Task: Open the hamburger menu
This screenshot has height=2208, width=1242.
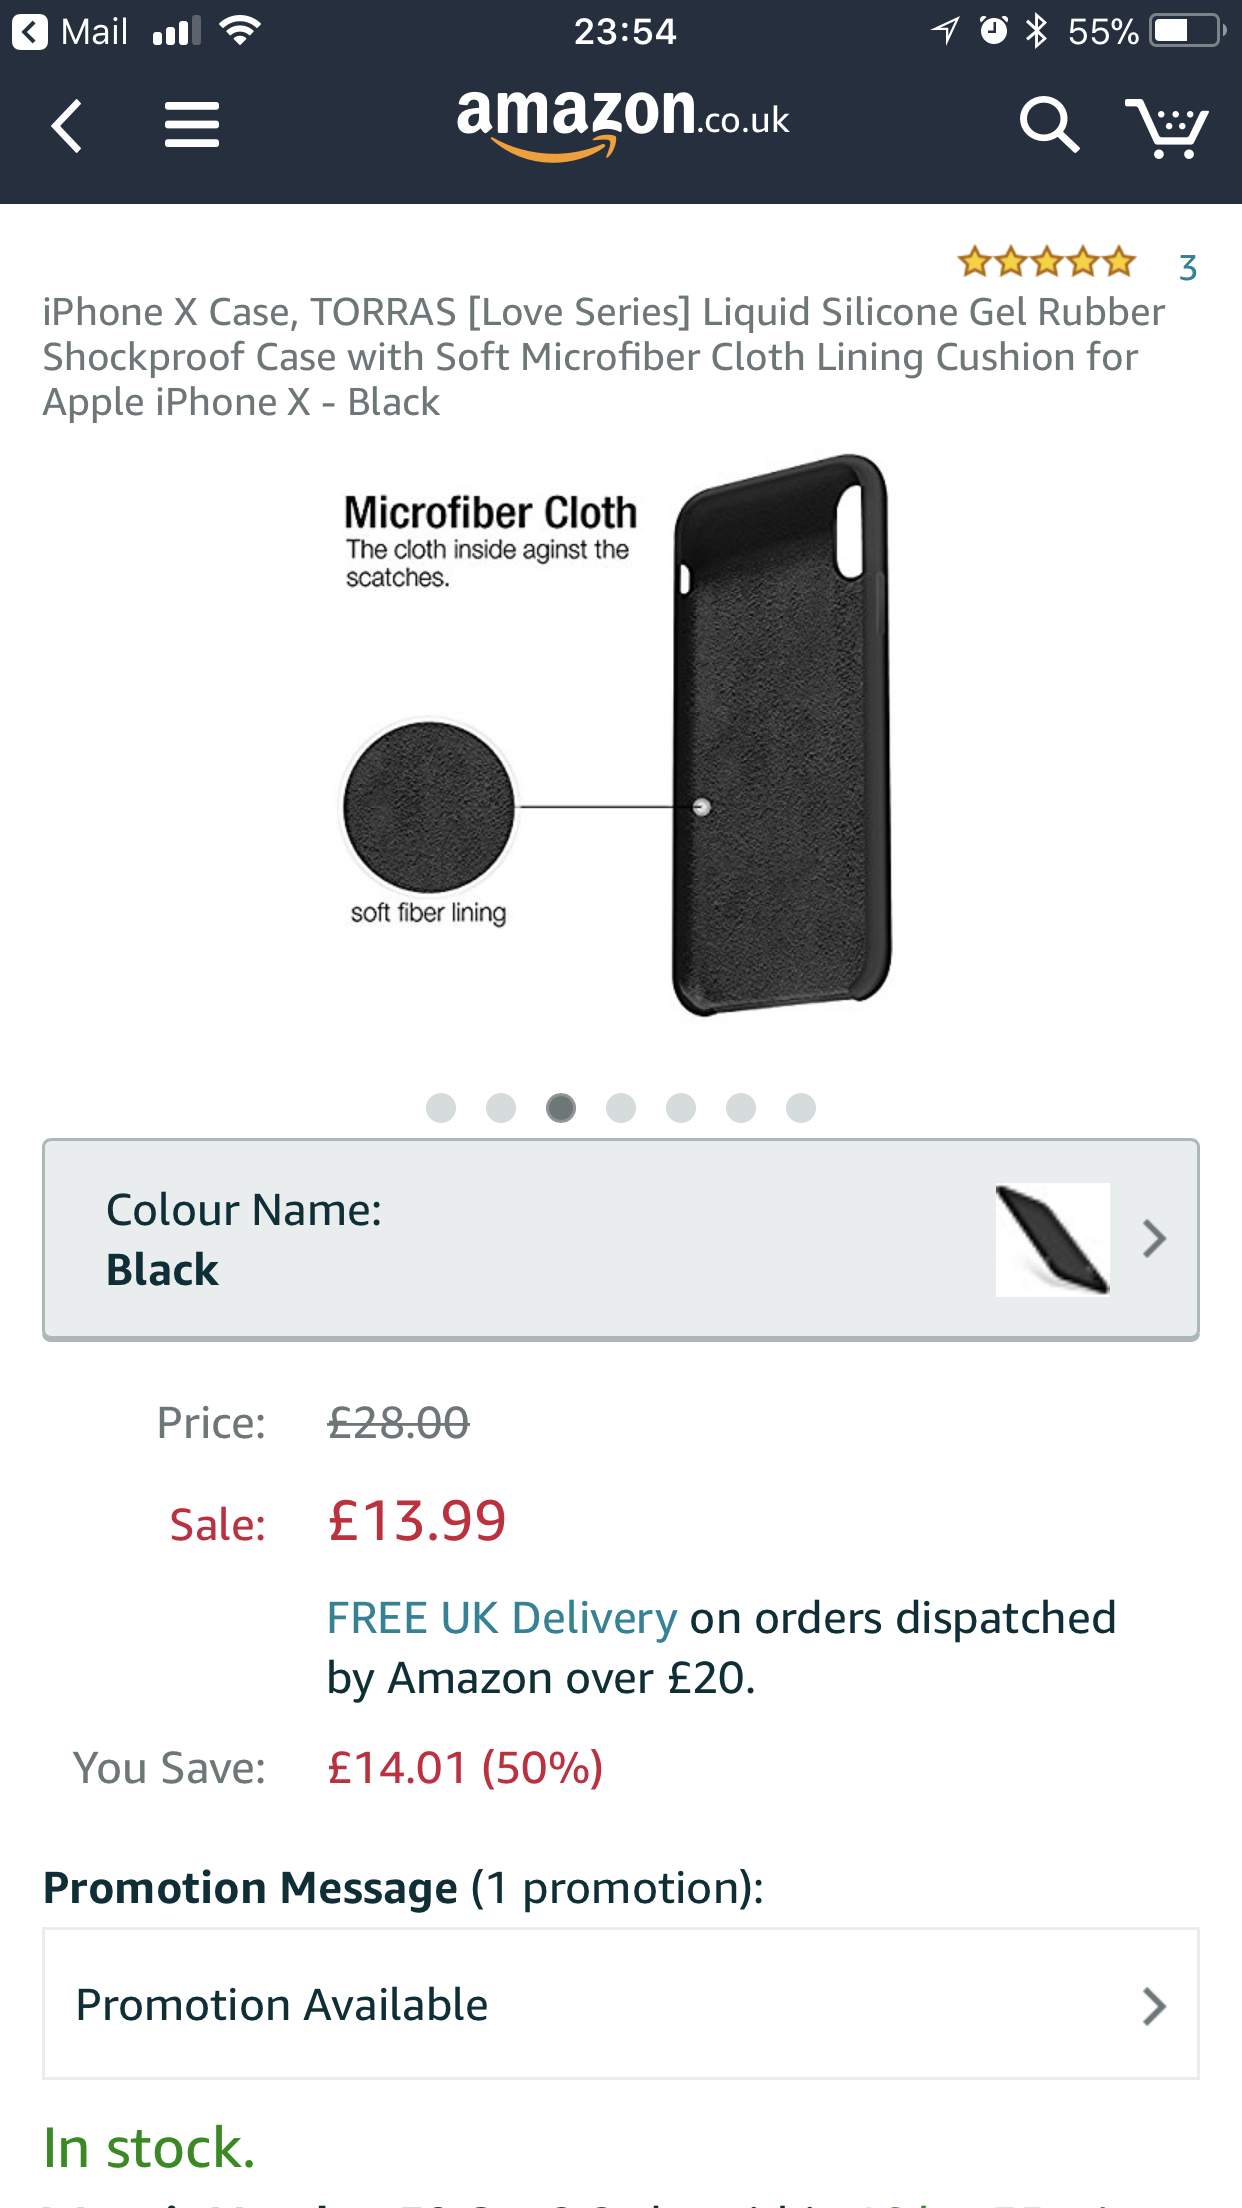Action: (x=192, y=125)
